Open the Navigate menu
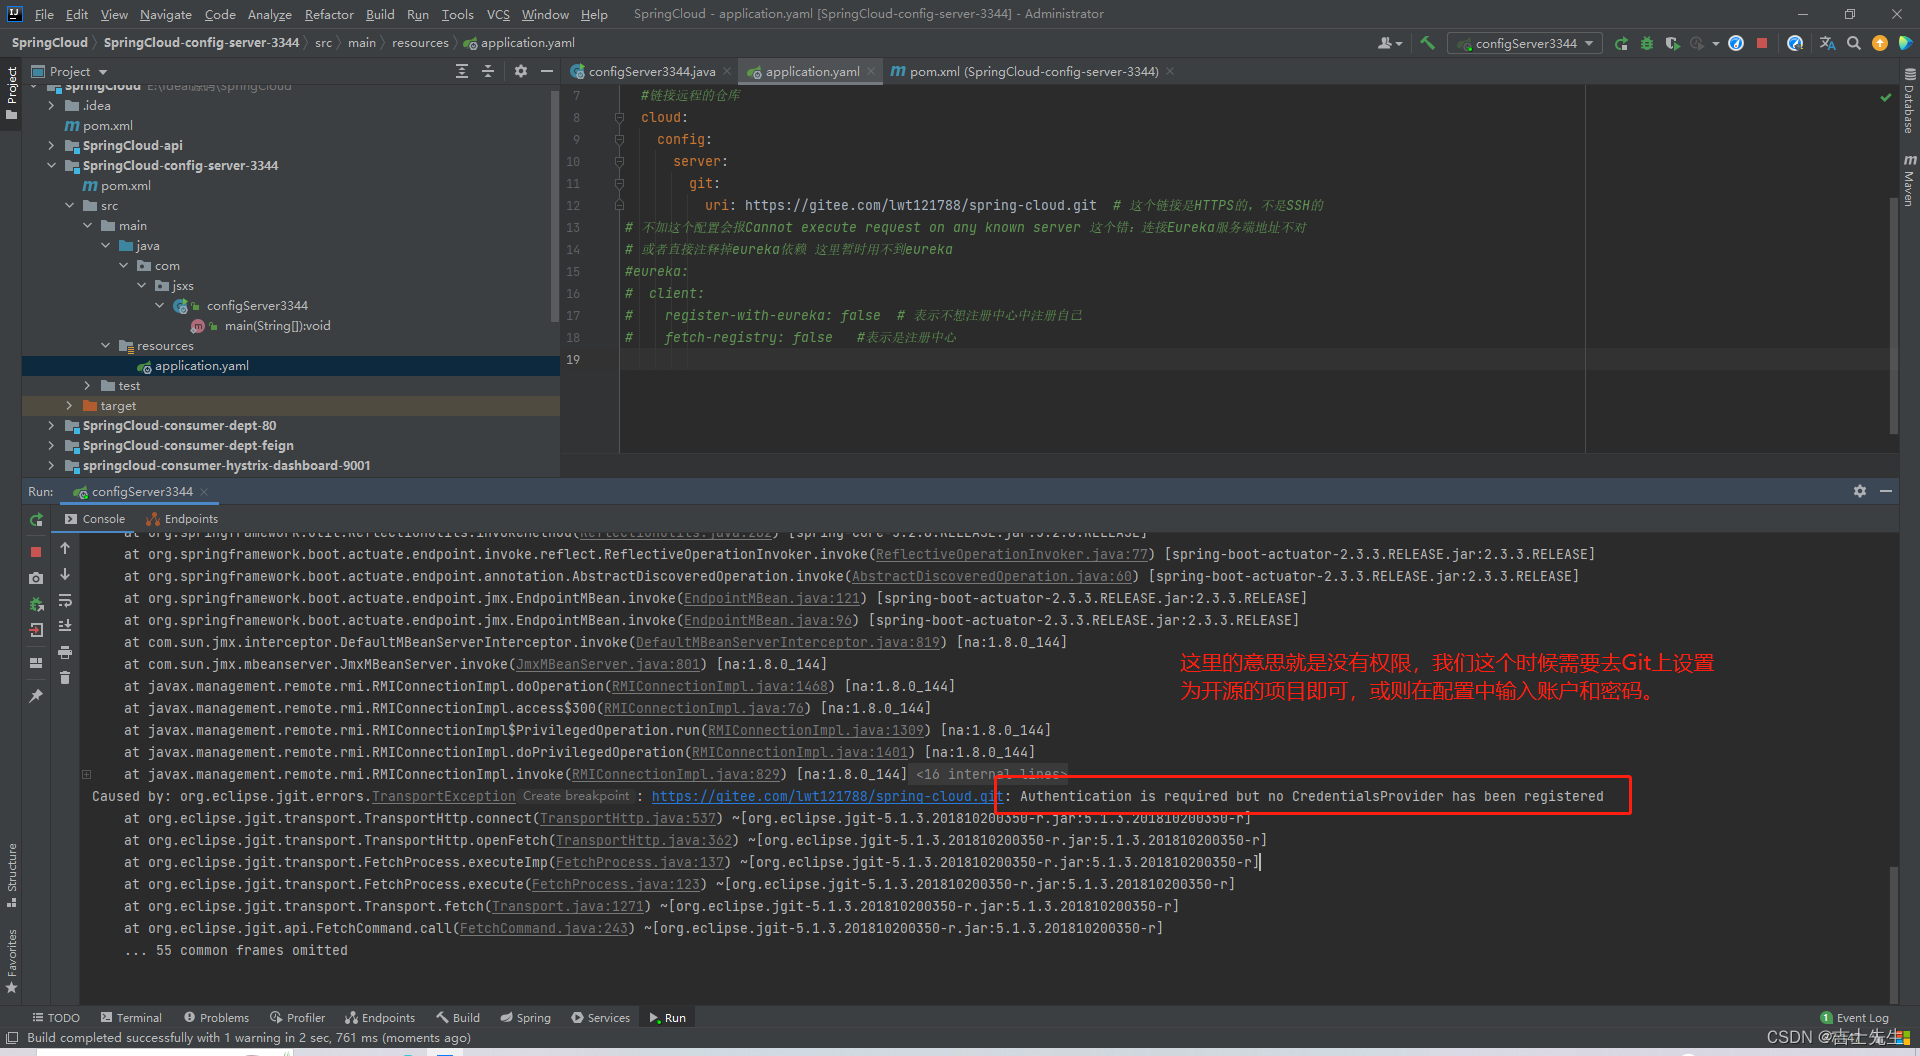 pos(165,14)
